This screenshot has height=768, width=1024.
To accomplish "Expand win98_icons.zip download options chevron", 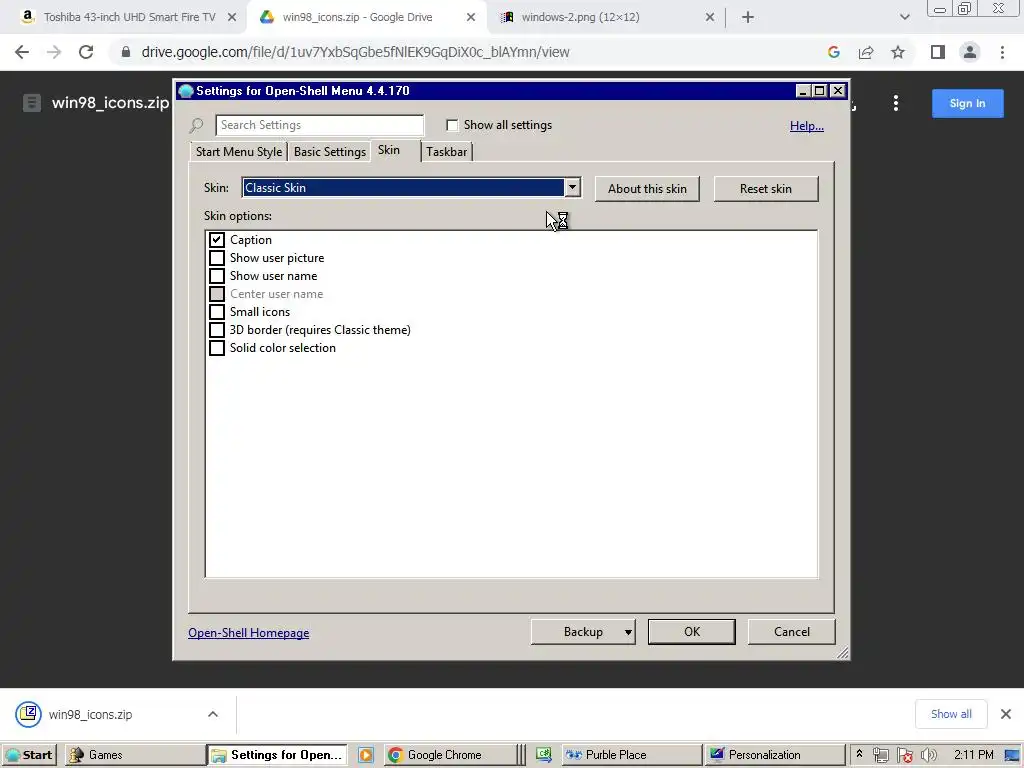I will pos(213,714).
